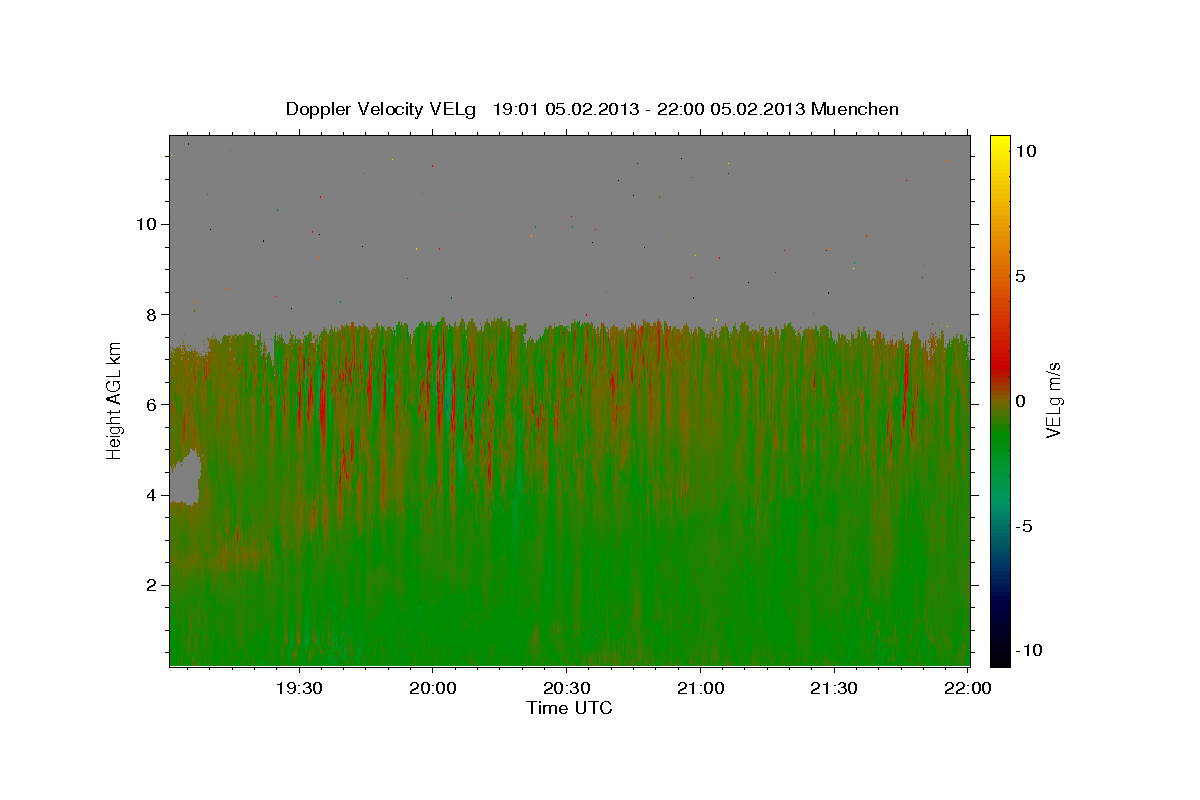The height and width of the screenshot is (800, 1200).
Task: Click the 21:30 time tick label
Action: pyautogui.click(x=834, y=688)
